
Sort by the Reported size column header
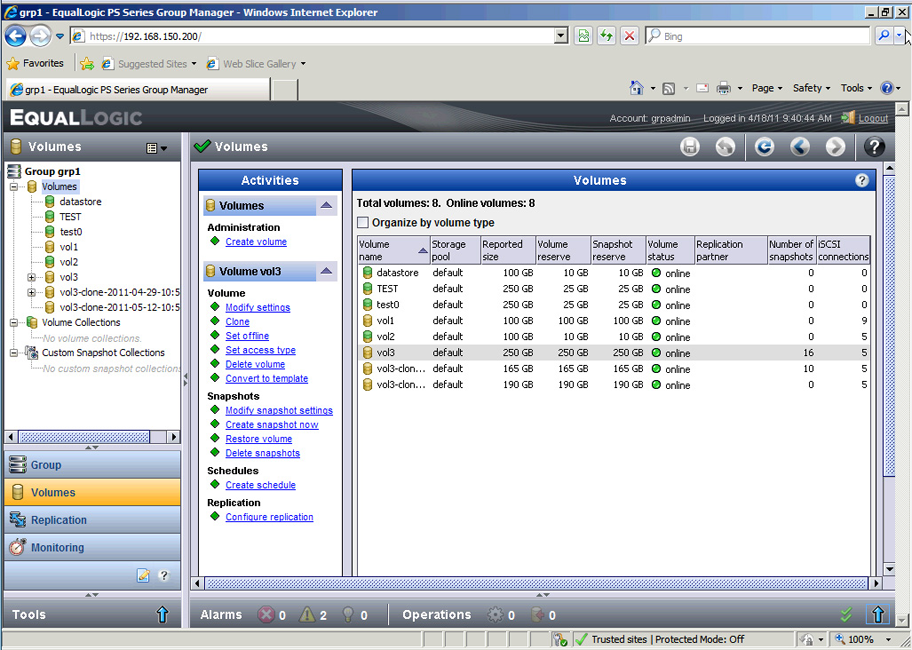[x=507, y=250]
